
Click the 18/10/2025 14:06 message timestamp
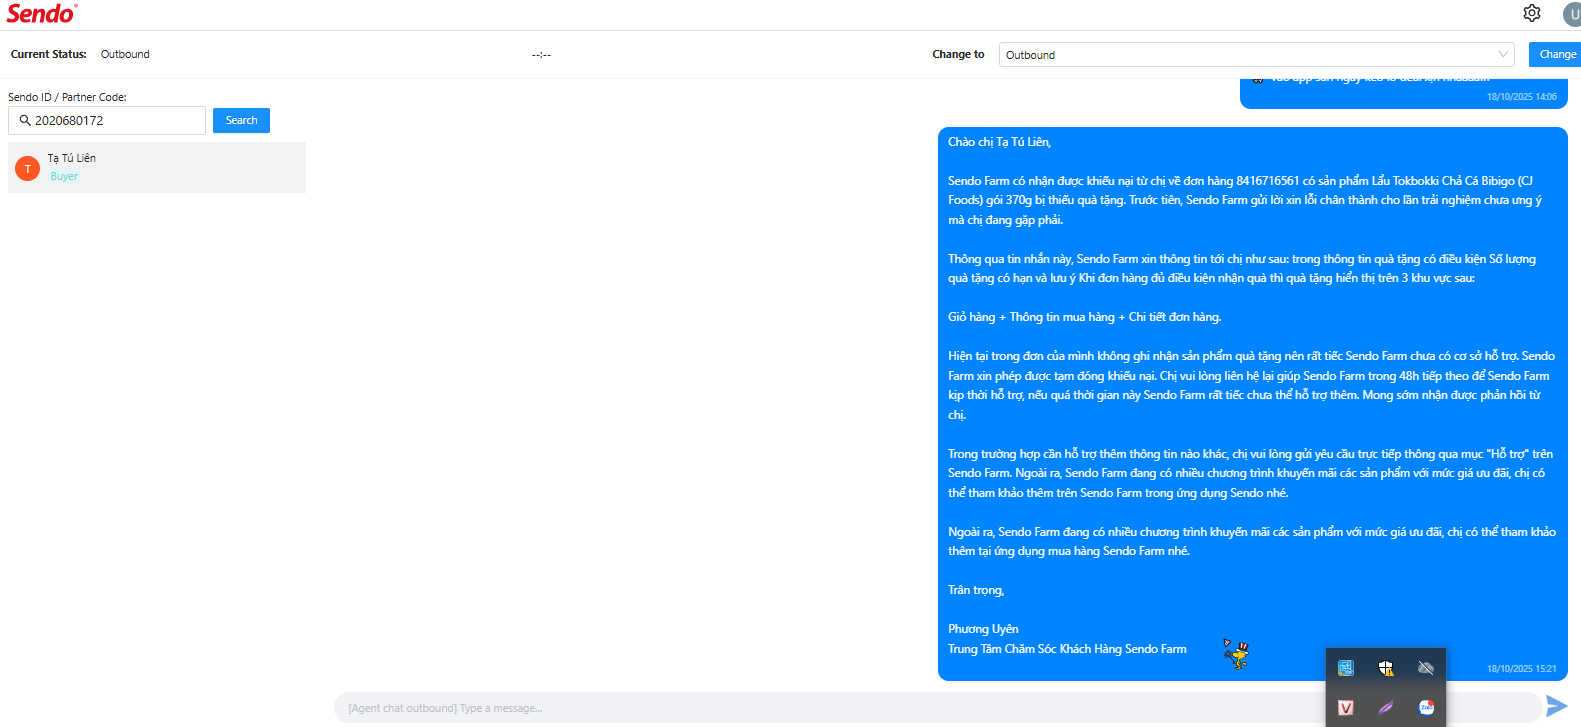[x=1521, y=97]
